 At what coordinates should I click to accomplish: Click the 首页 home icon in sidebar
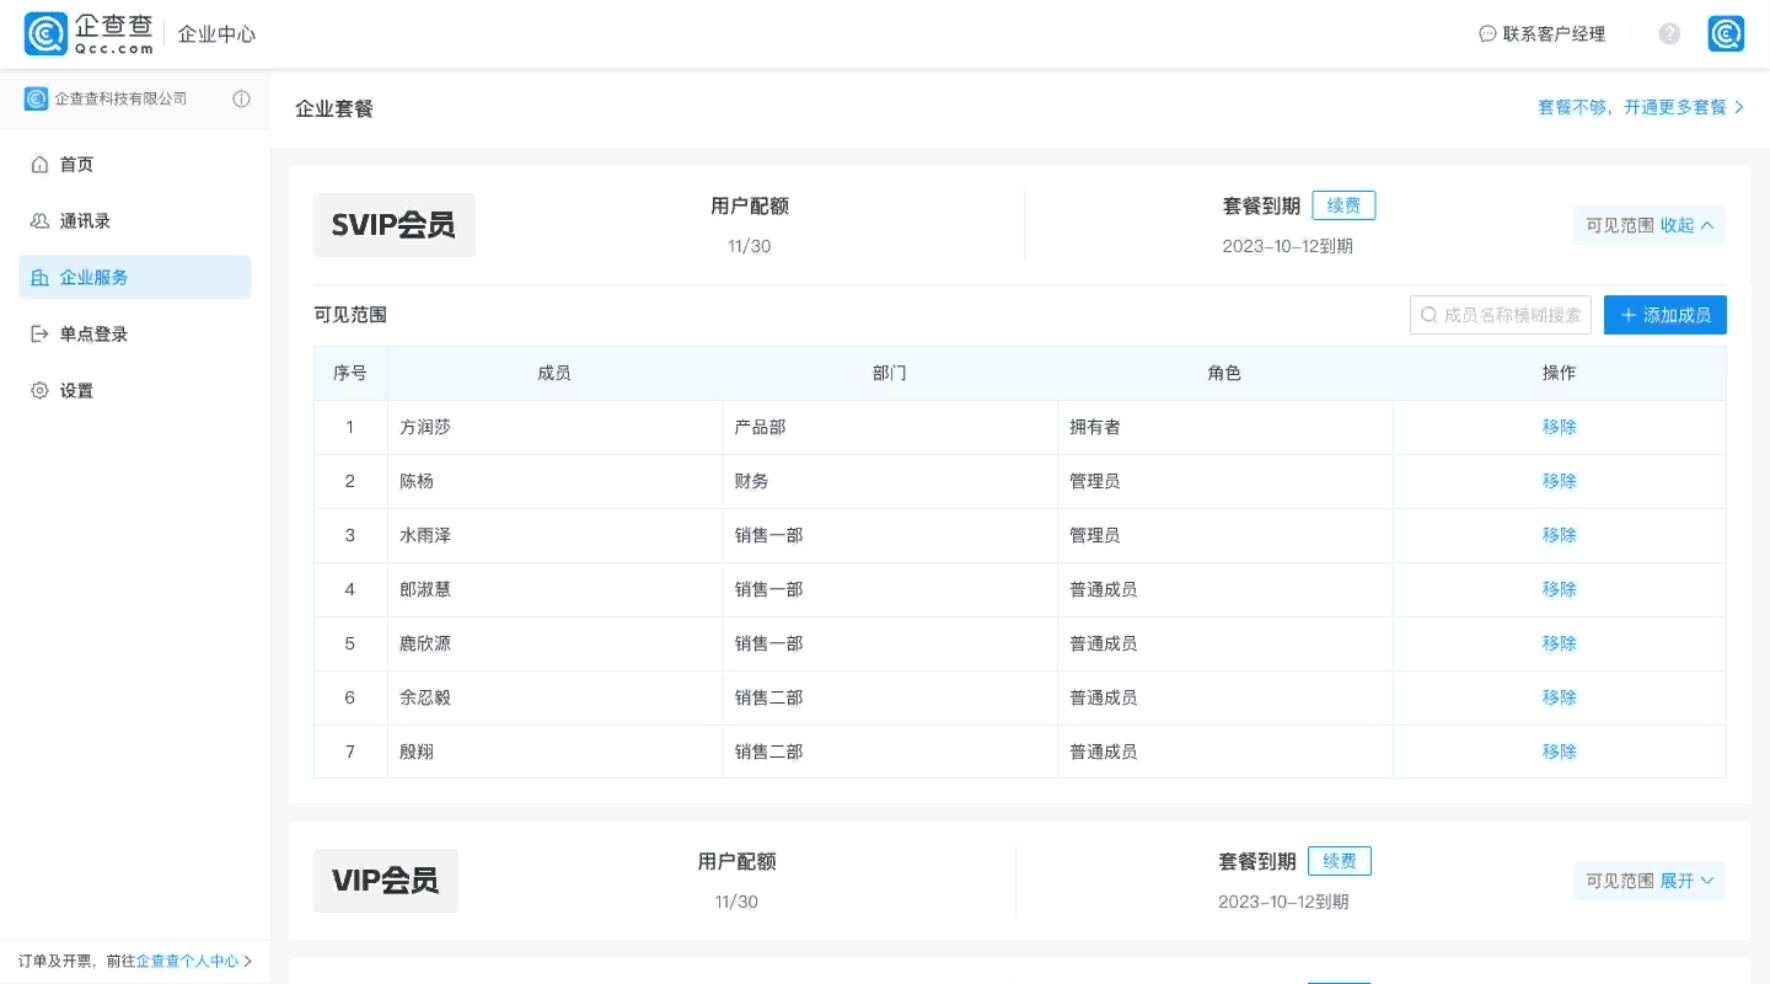[40, 165]
